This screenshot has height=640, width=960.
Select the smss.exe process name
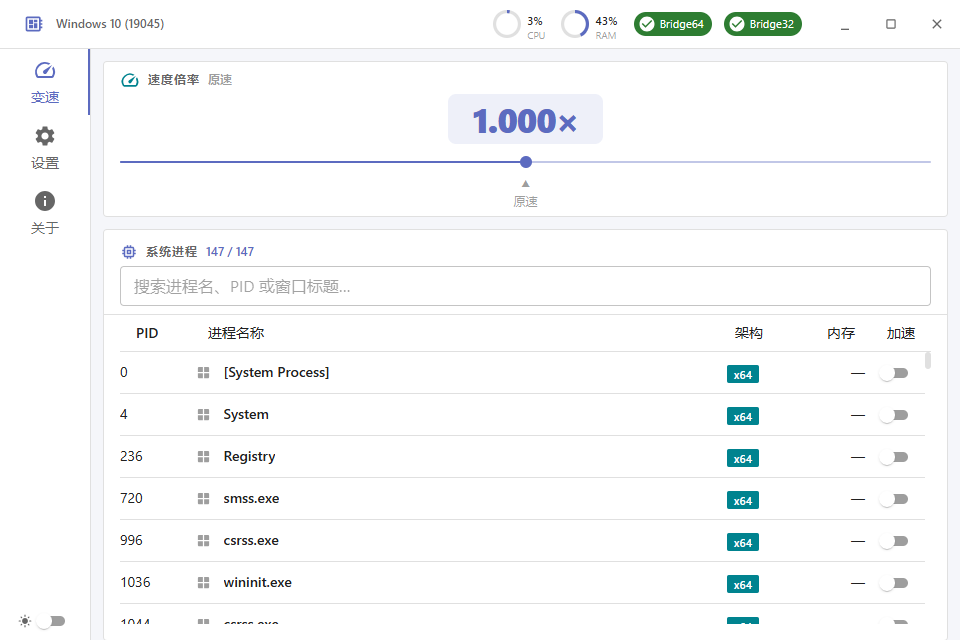(251, 499)
